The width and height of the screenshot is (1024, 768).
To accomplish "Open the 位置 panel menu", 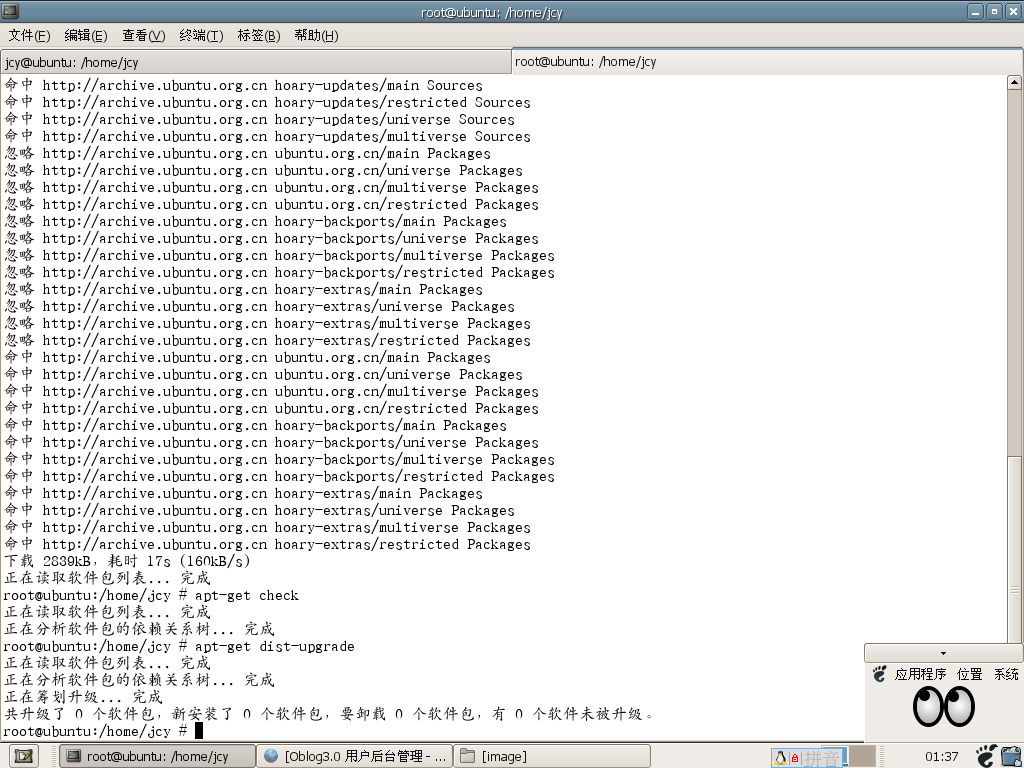I will tap(970, 674).
